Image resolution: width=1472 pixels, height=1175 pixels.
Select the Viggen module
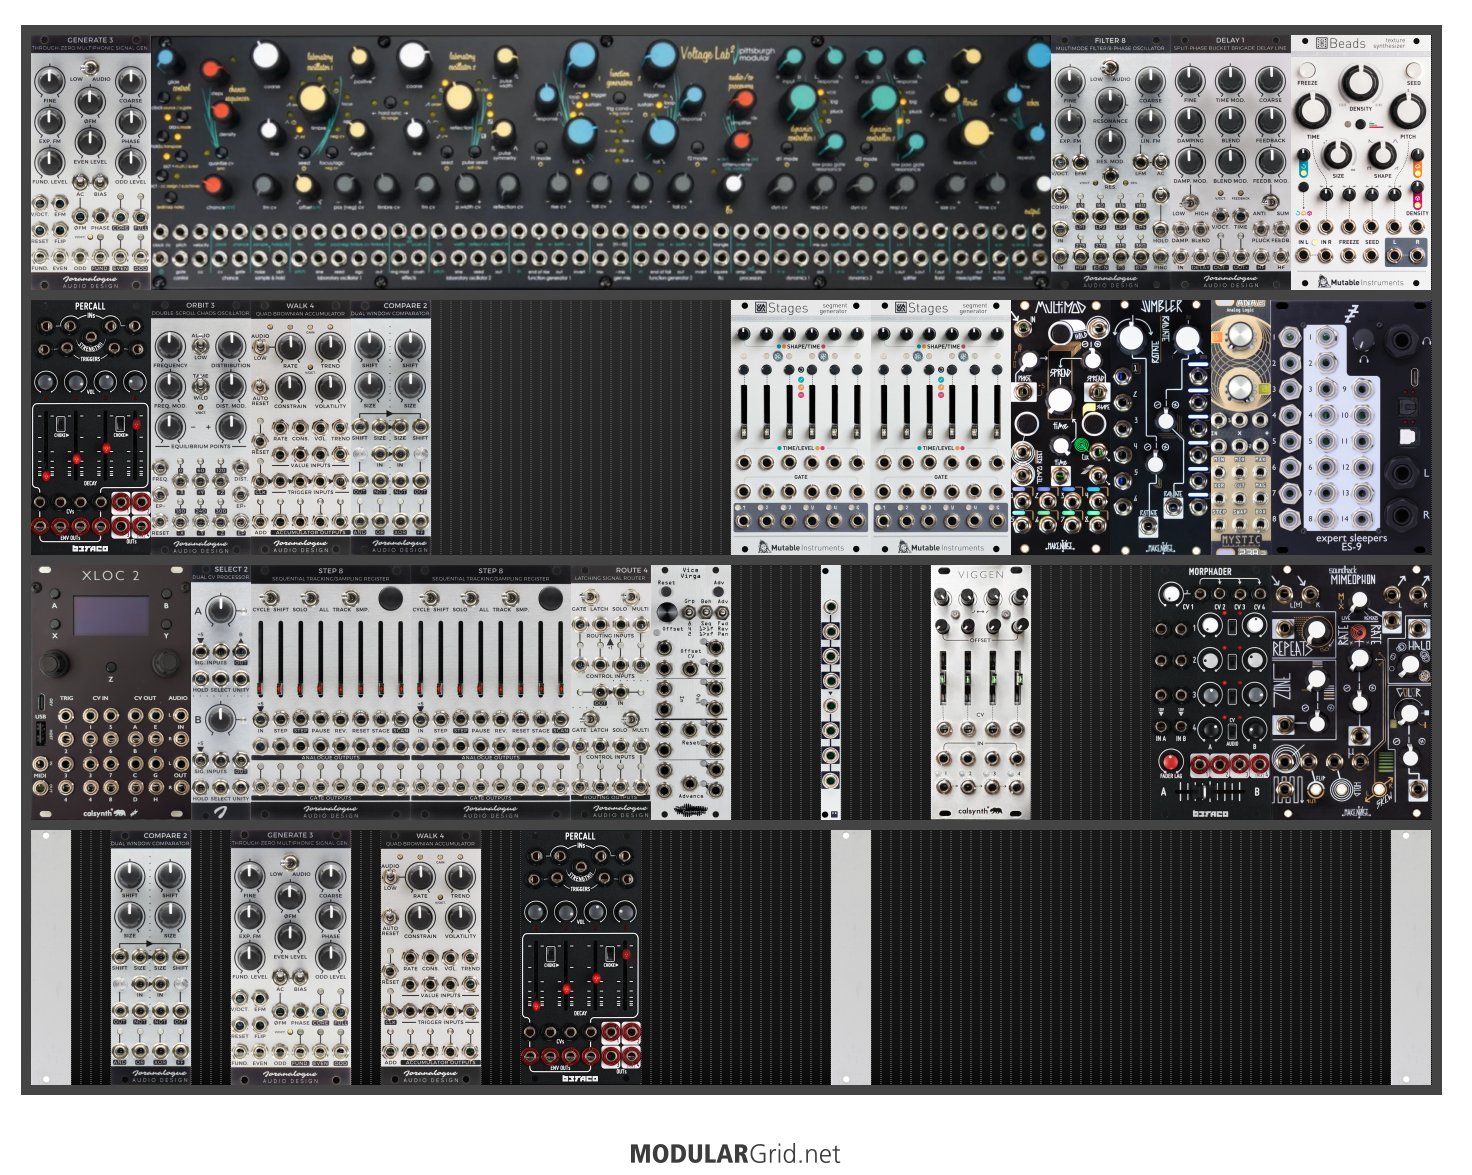(981, 692)
